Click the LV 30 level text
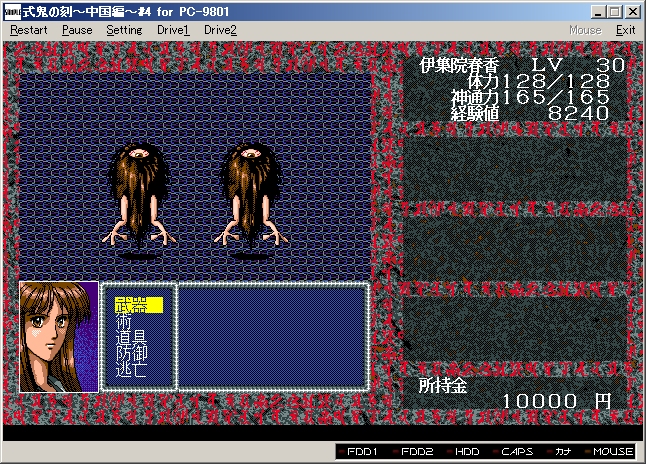 [x=578, y=65]
